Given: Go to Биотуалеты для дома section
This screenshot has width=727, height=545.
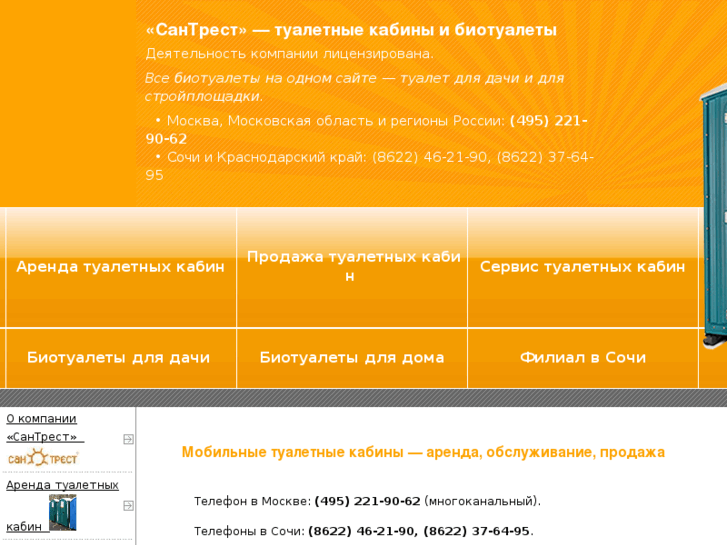Looking at the screenshot, I should 352,358.
